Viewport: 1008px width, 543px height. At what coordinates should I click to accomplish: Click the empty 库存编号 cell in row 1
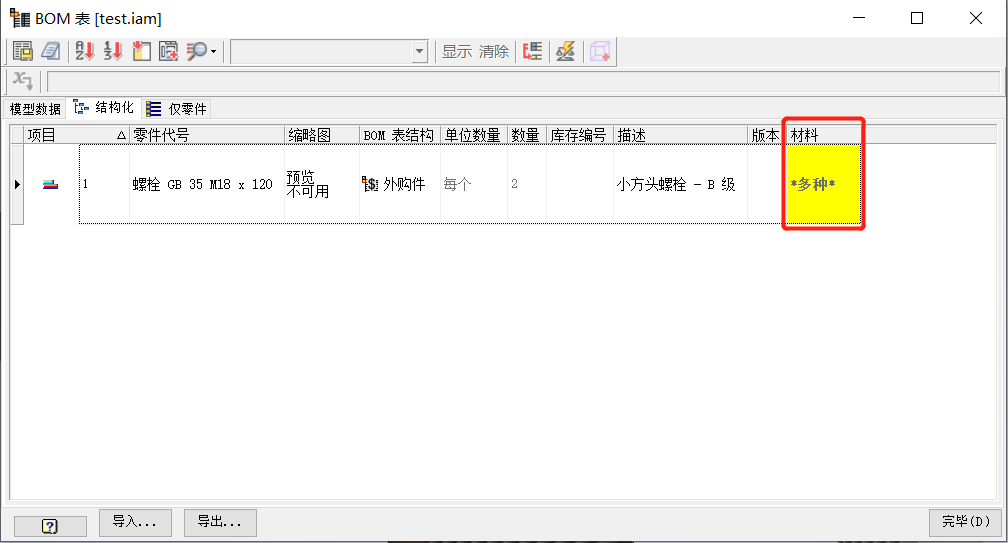[580, 184]
